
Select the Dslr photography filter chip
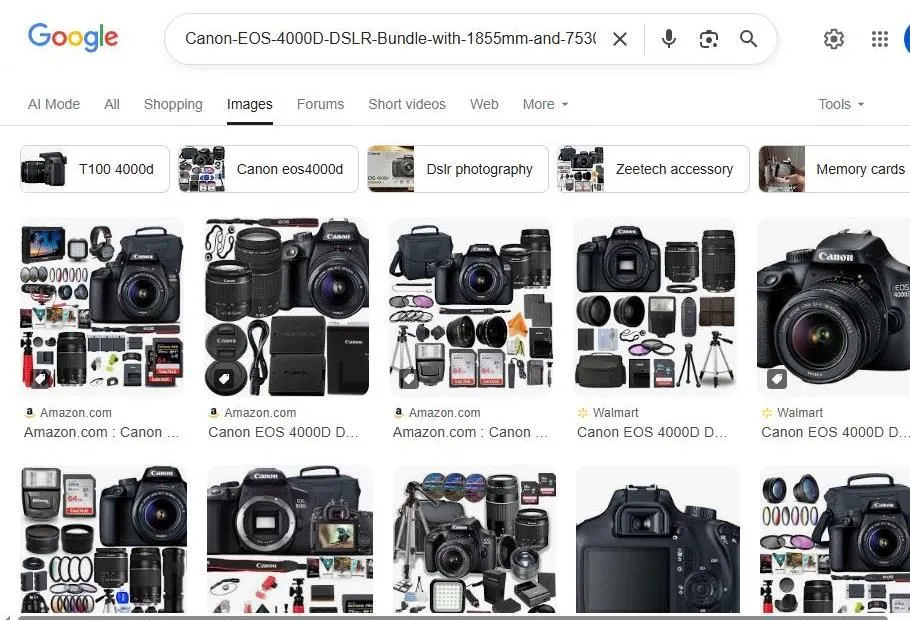pos(457,169)
